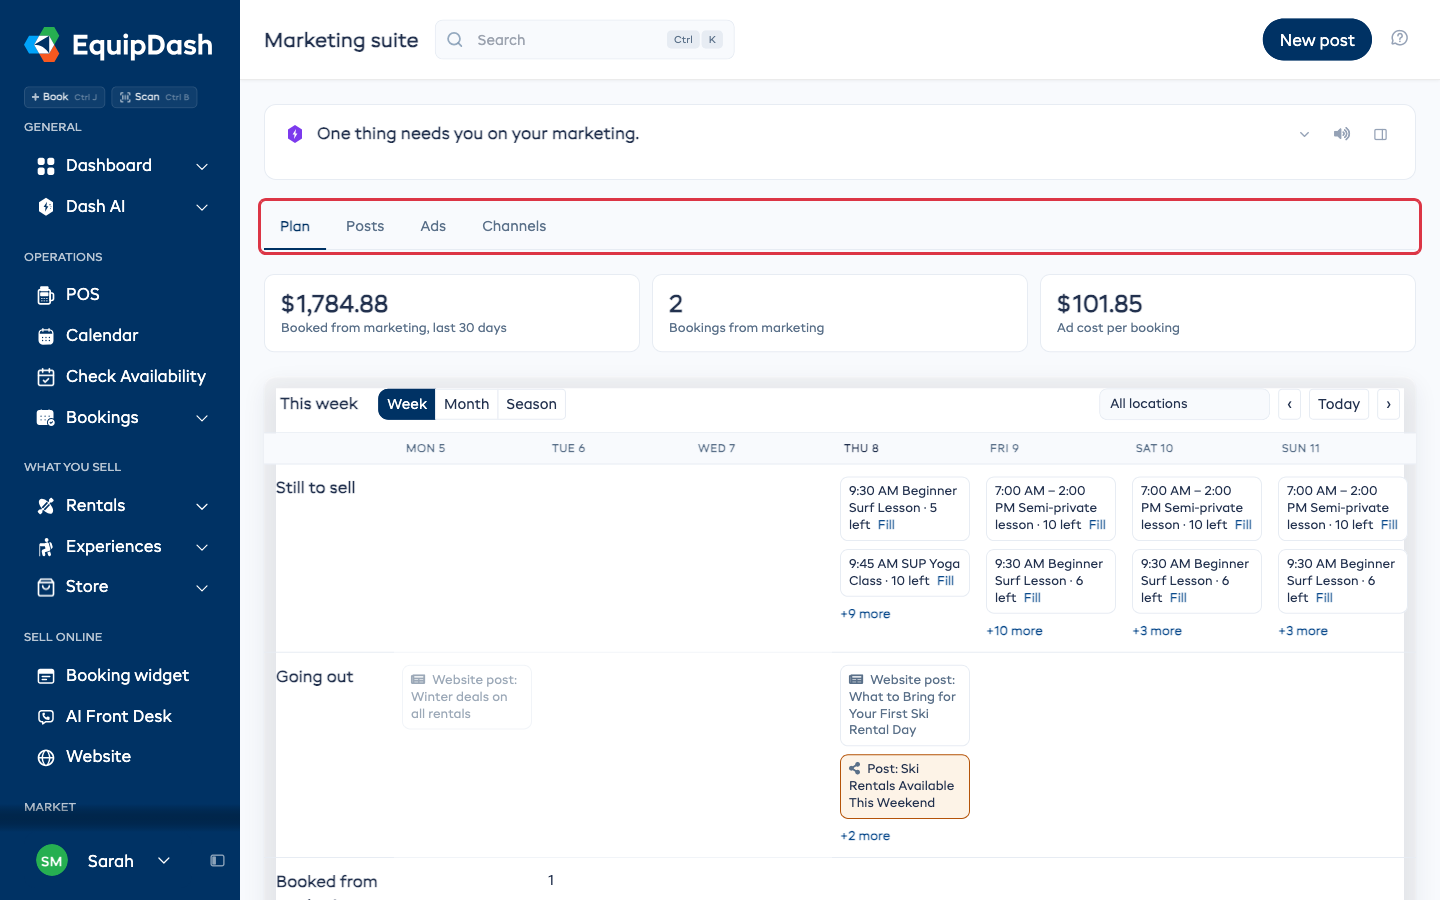Viewport: 1440px width, 900px height.
Task: Show +9 more on Thursday
Action: point(865,614)
